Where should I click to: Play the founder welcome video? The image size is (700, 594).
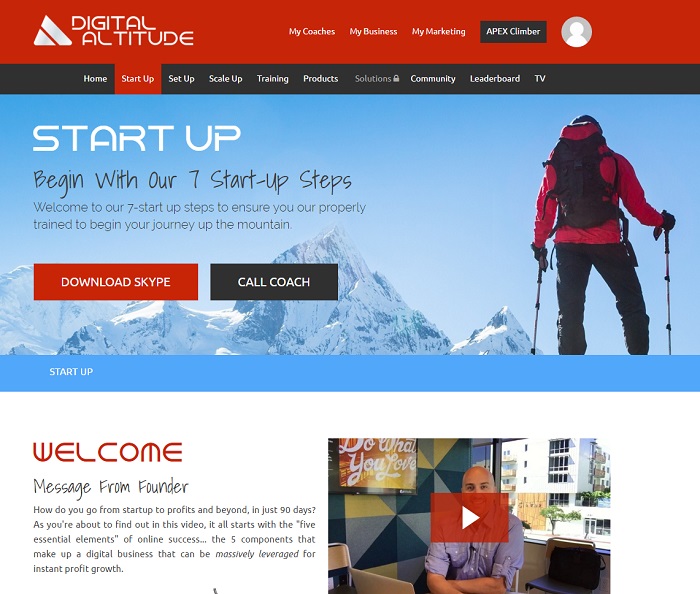tap(470, 518)
